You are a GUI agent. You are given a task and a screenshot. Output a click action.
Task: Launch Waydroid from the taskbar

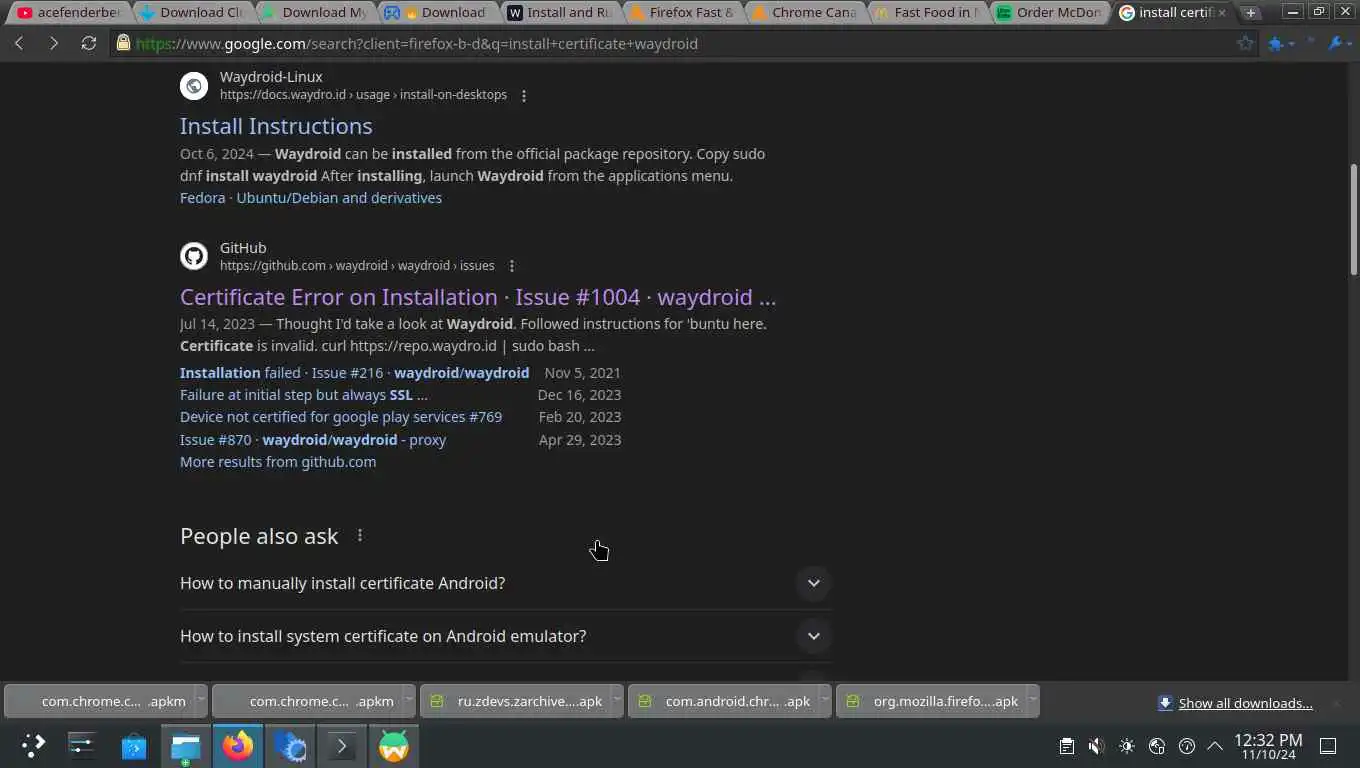(x=394, y=745)
